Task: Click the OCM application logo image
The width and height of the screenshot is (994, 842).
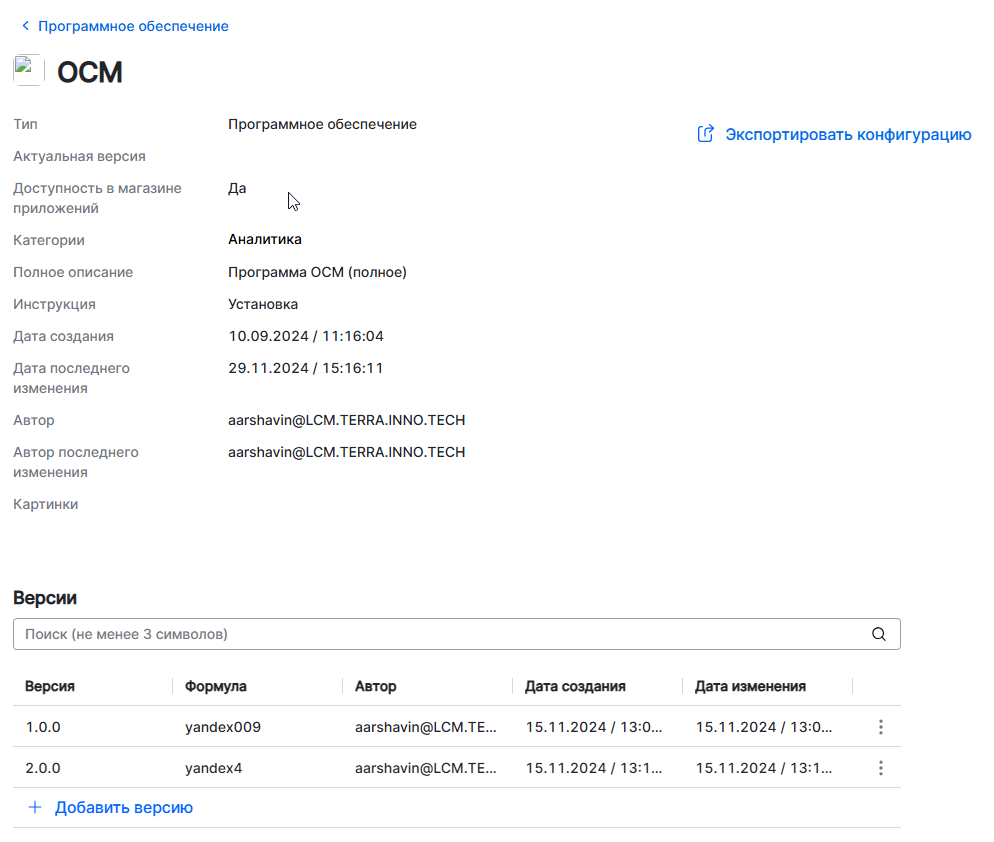Action: 27,70
